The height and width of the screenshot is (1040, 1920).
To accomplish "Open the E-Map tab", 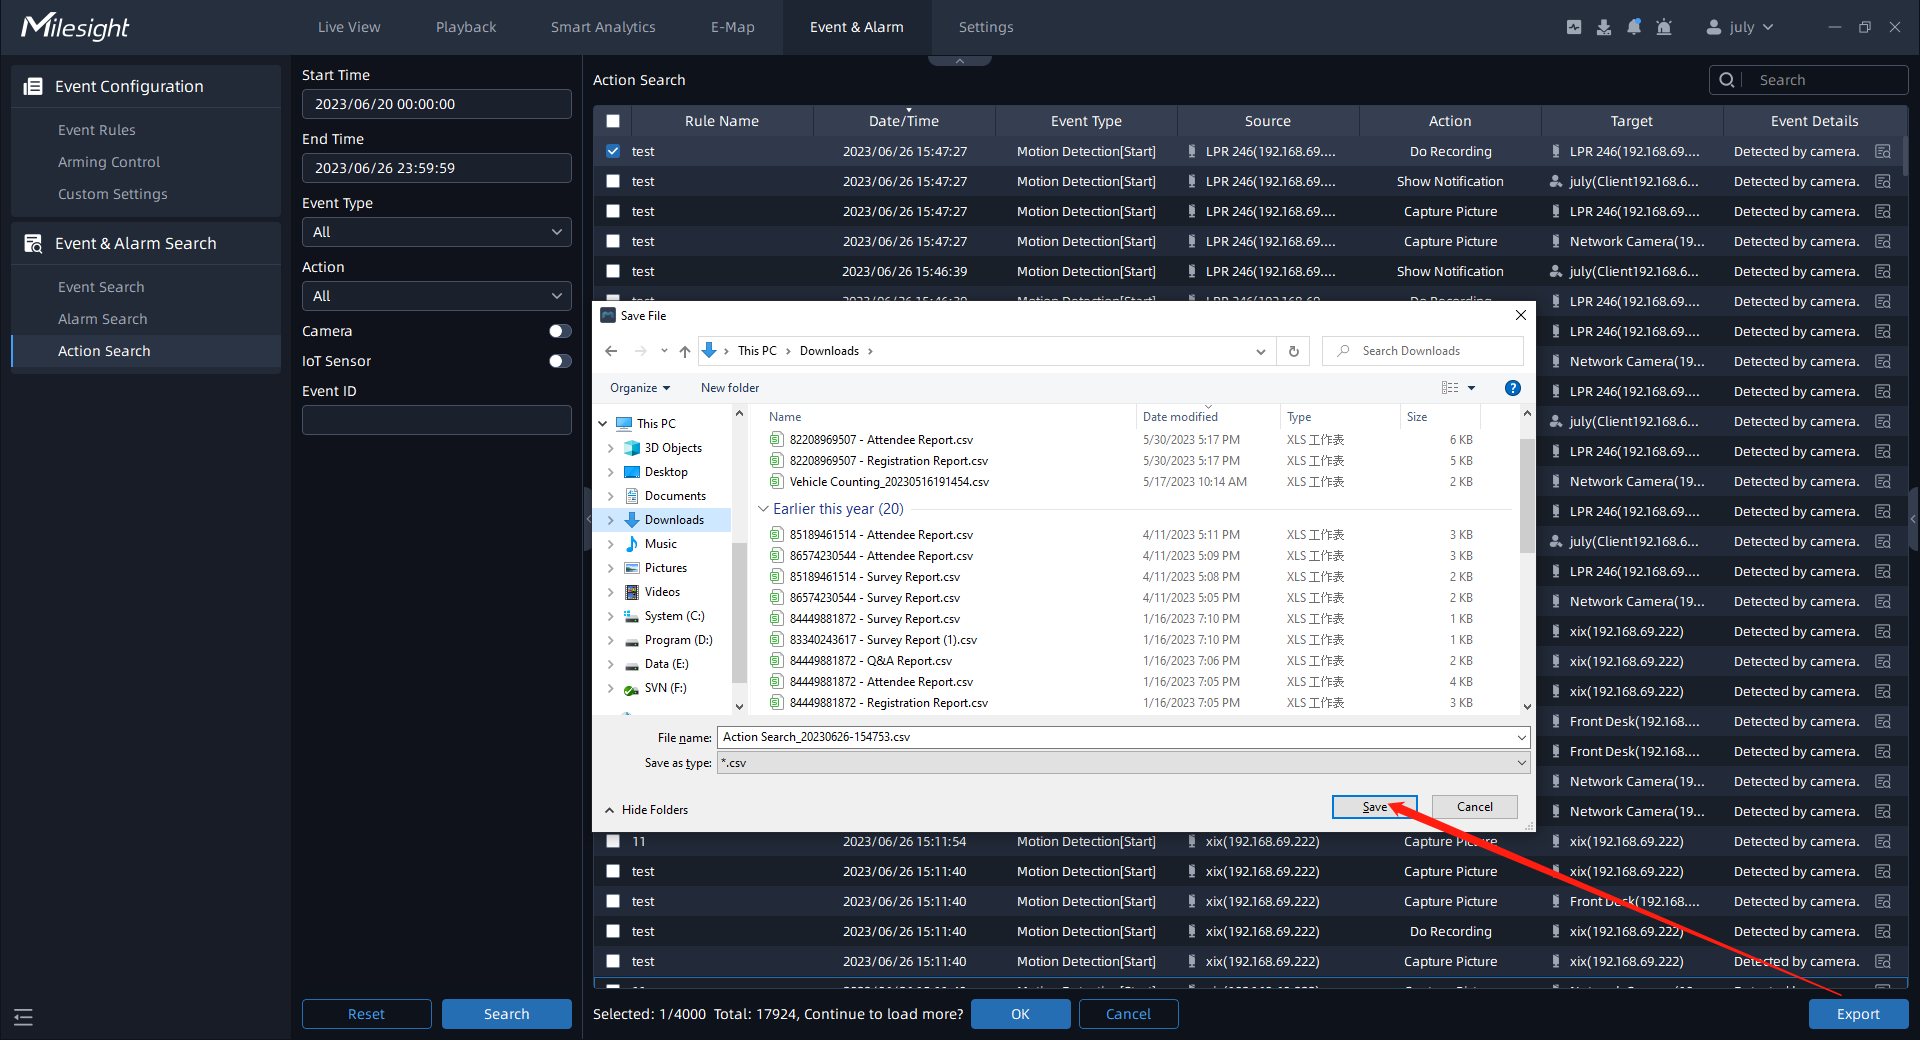I will 733,27.
